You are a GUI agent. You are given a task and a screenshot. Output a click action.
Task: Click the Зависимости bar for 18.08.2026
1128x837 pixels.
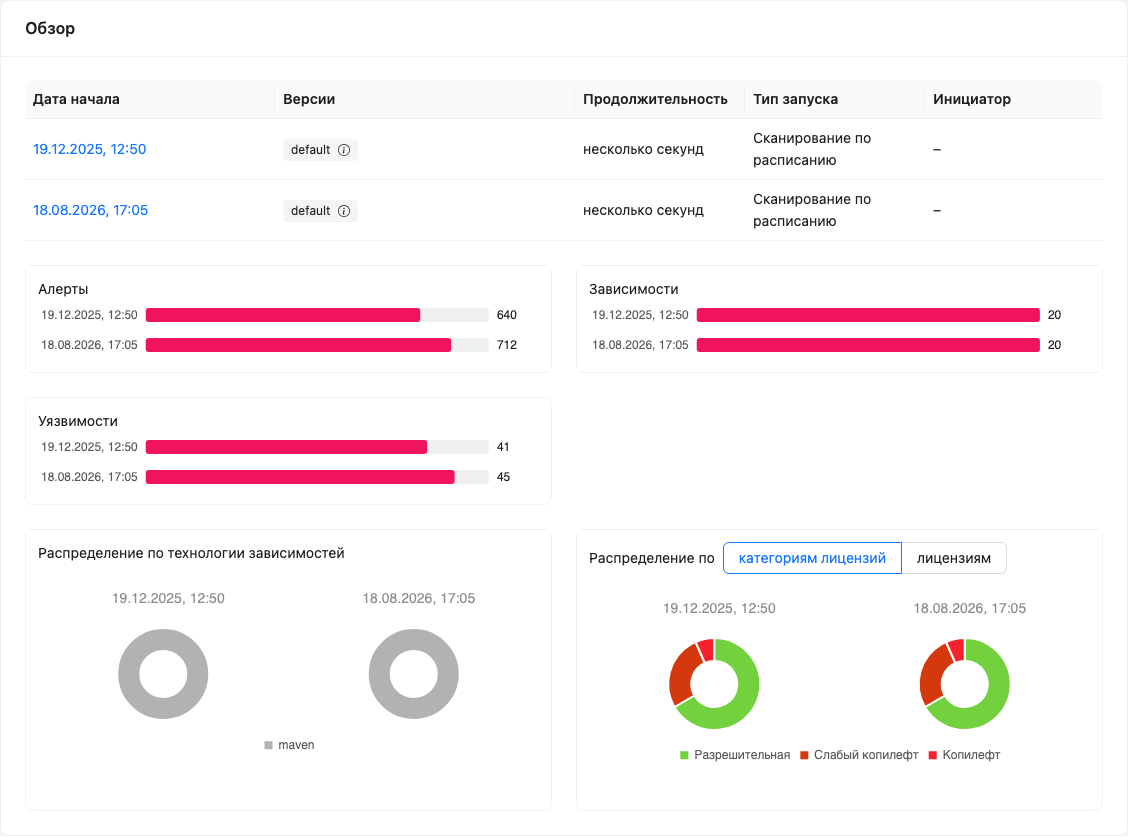click(868, 345)
